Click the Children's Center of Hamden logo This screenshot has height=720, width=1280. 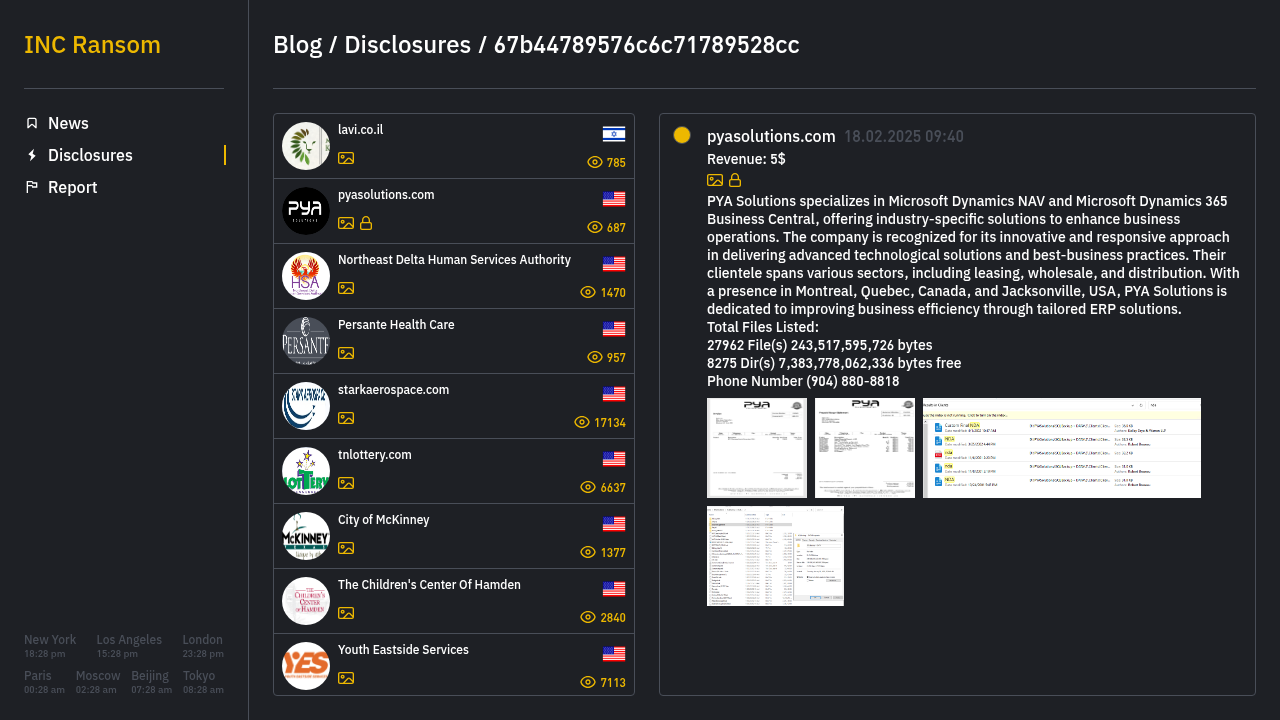(306, 601)
